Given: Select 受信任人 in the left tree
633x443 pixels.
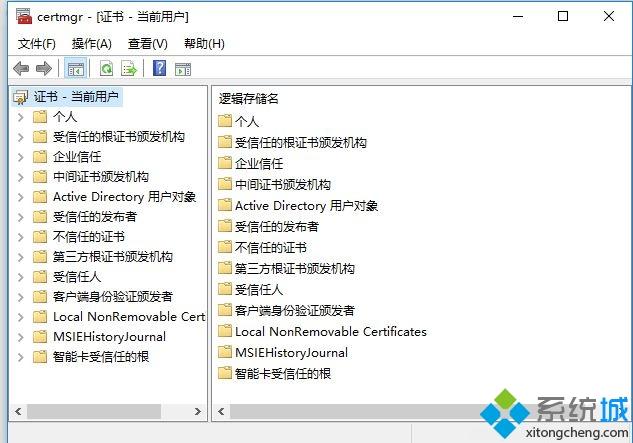Looking at the screenshot, I should point(77,277).
